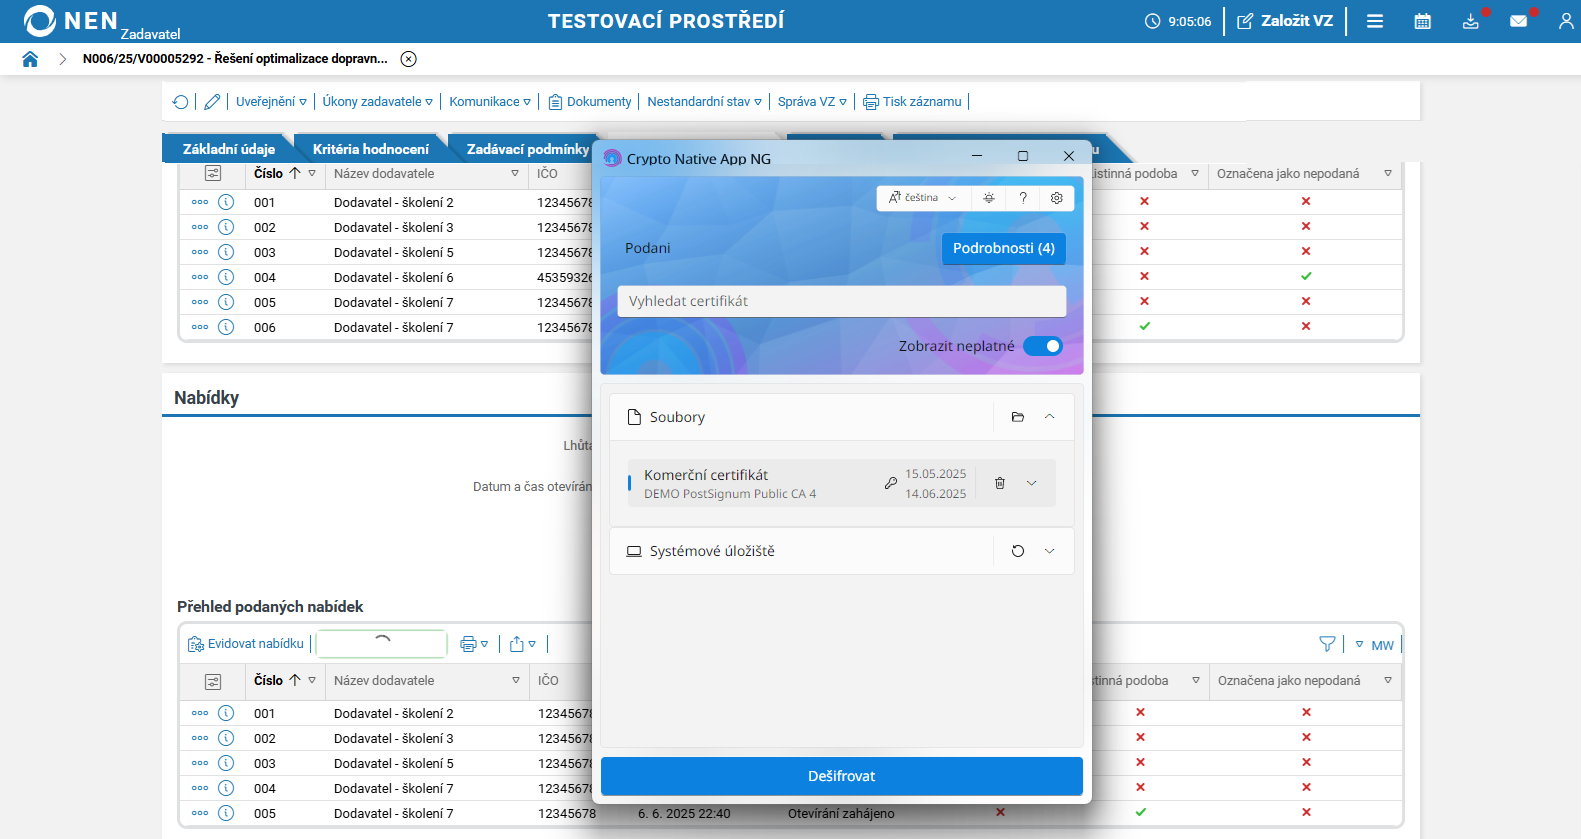The height and width of the screenshot is (839, 1581).
Task: Open row actions for upper row 004
Action: tap(200, 277)
